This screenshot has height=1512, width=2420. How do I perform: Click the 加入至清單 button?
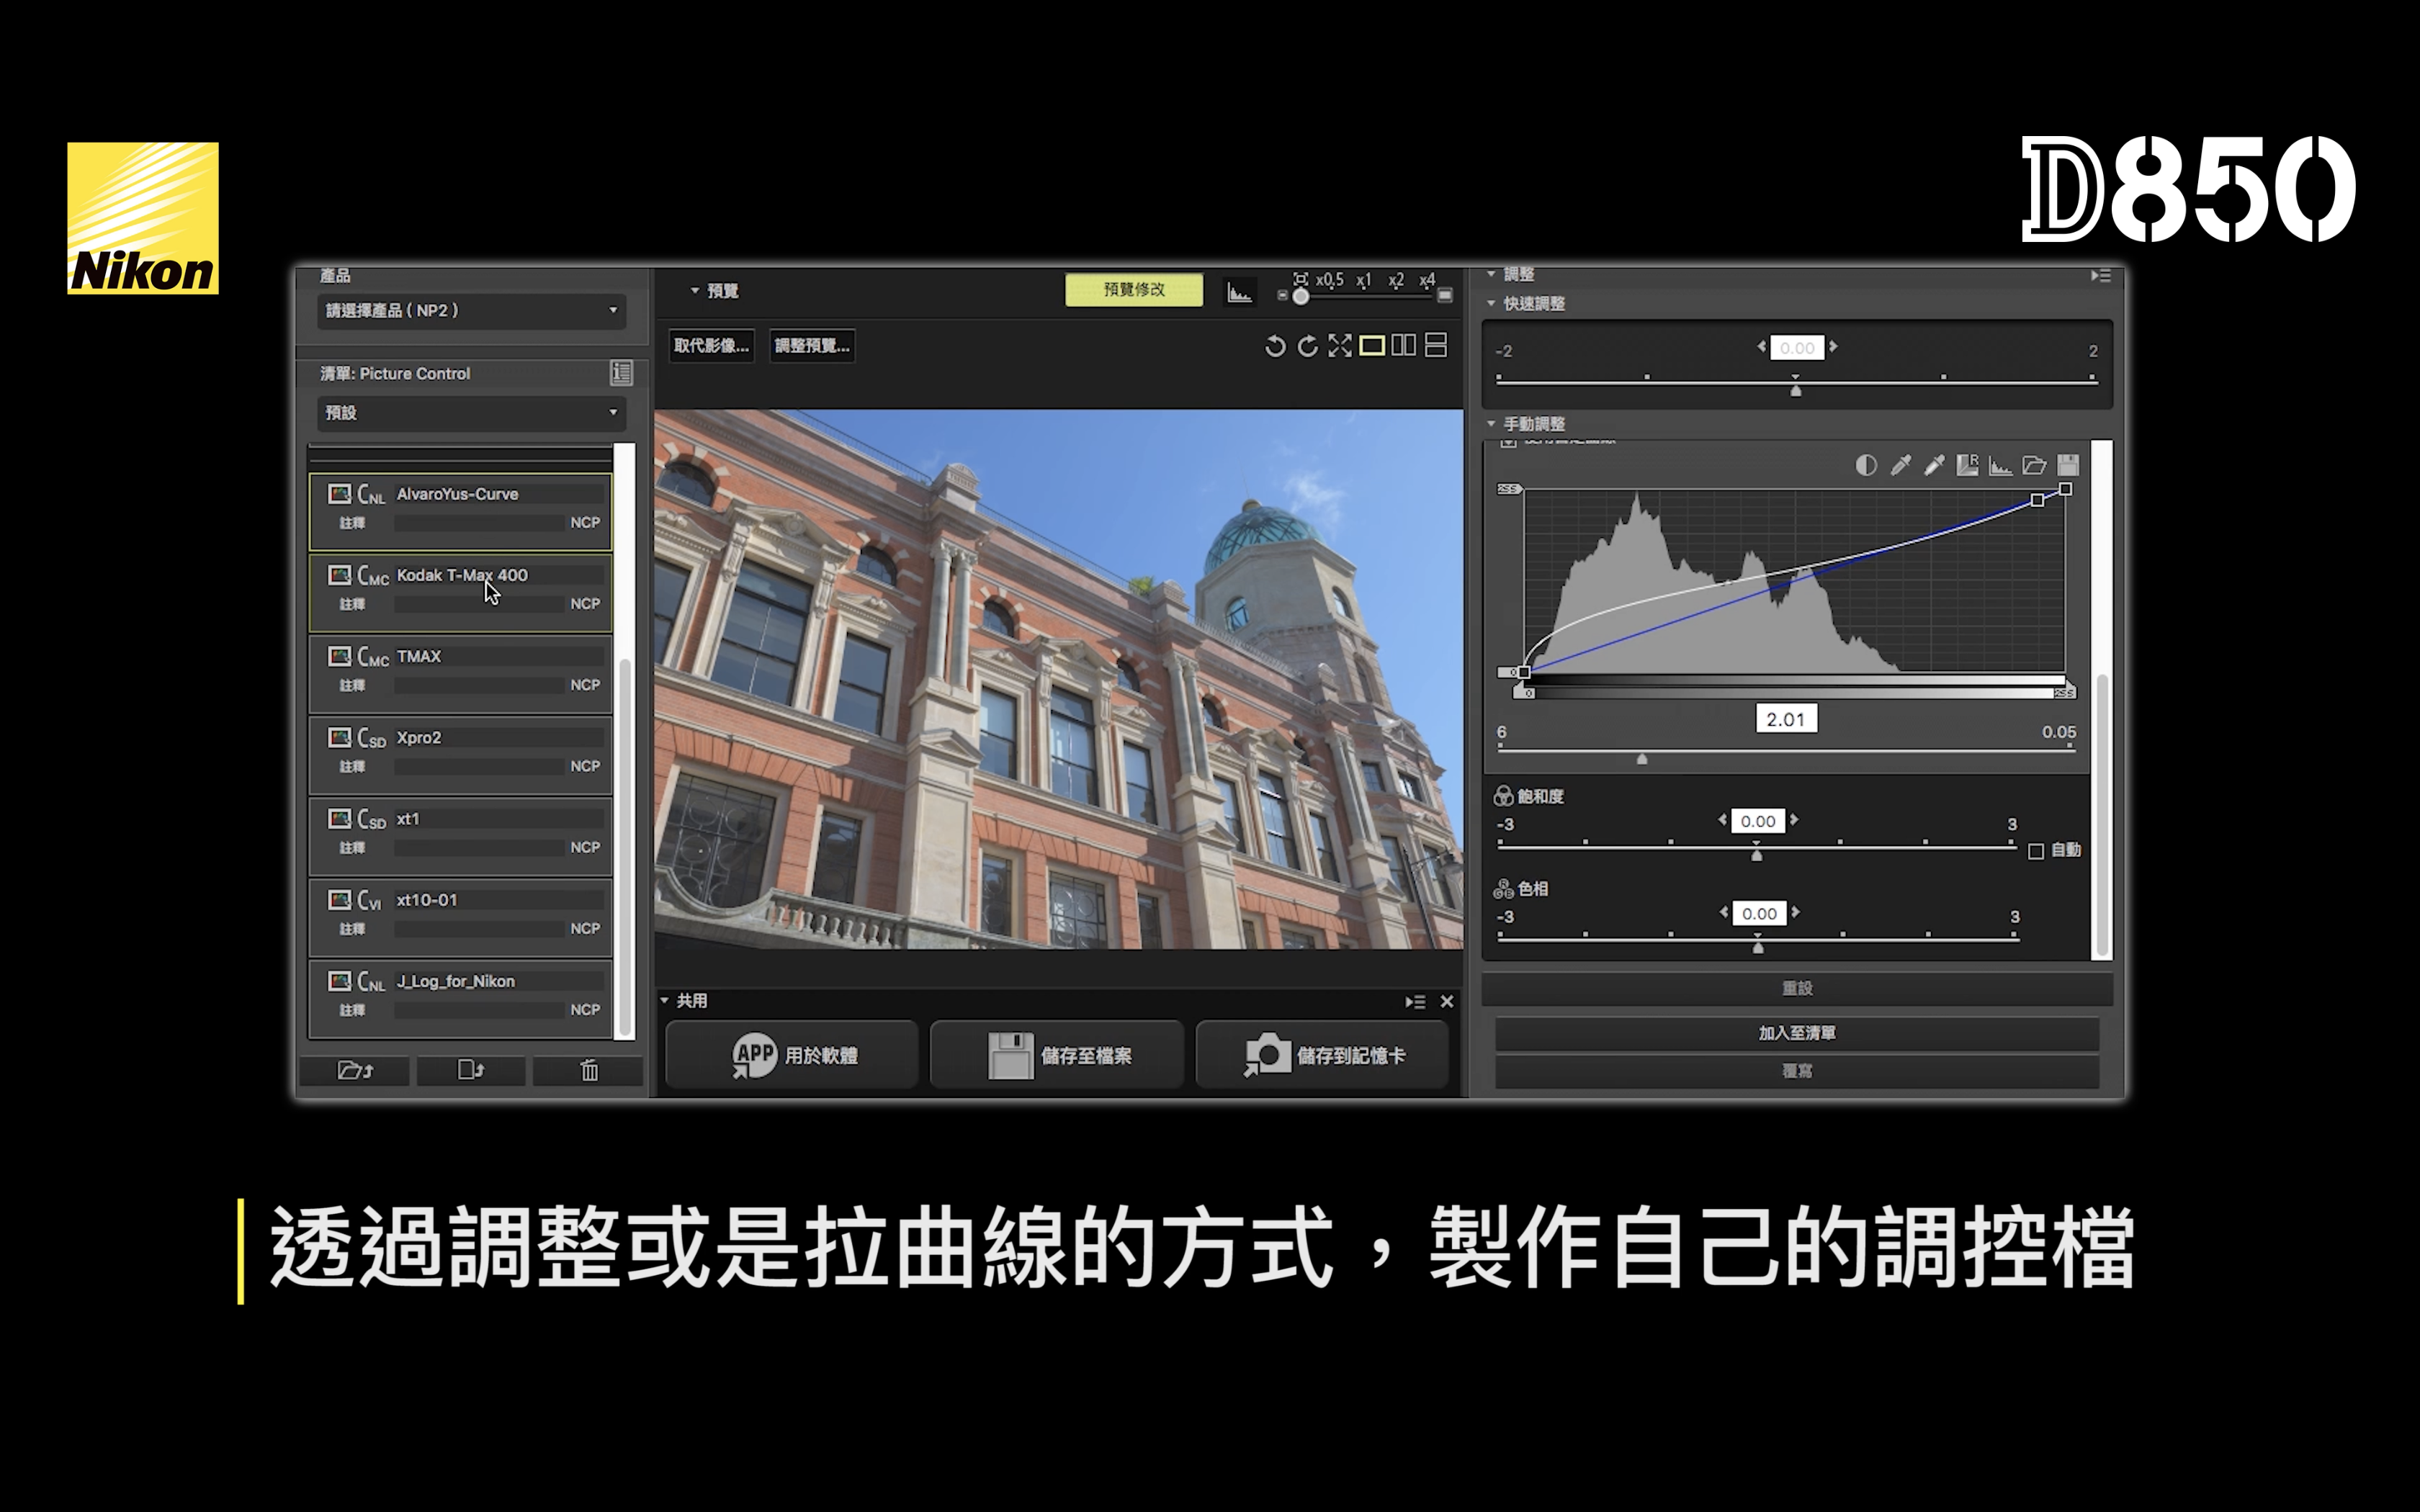tap(1796, 1033)
